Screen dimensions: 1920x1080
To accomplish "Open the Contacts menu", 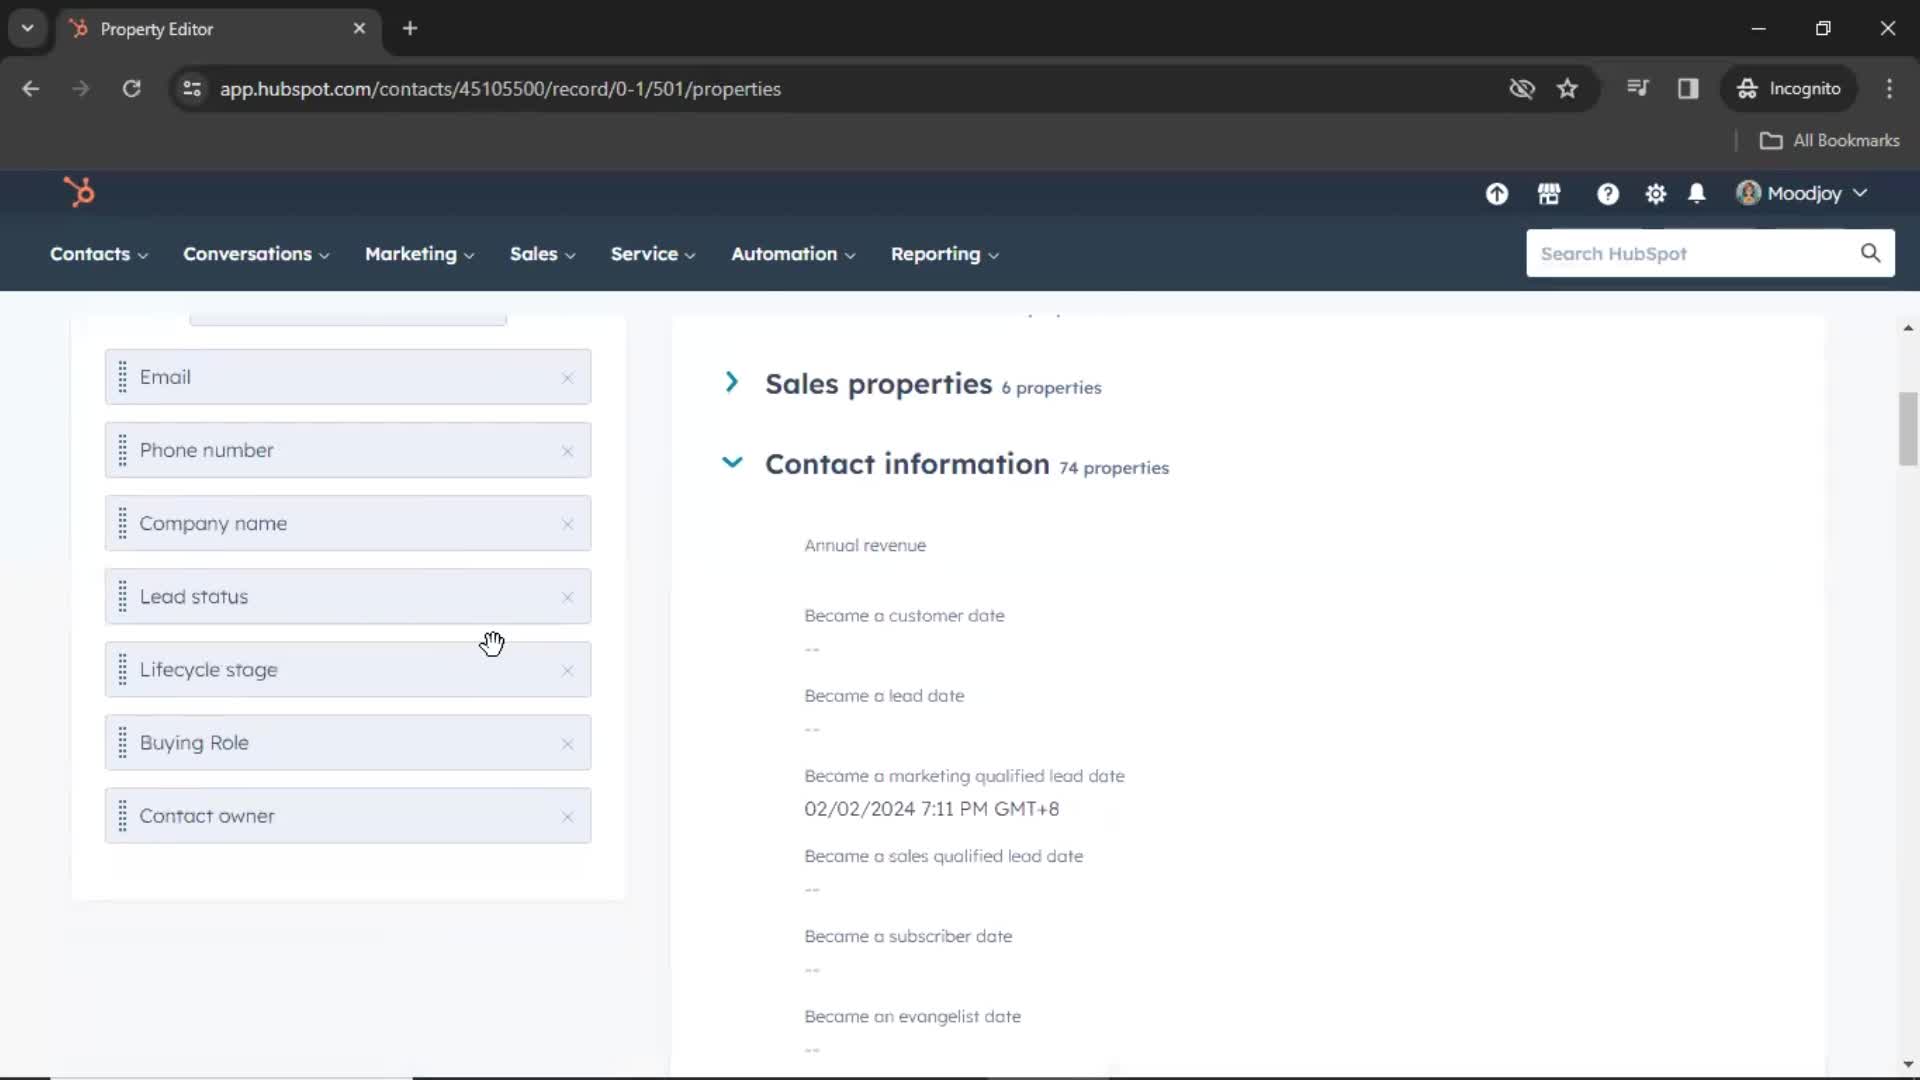I will (x=99, y=254).
